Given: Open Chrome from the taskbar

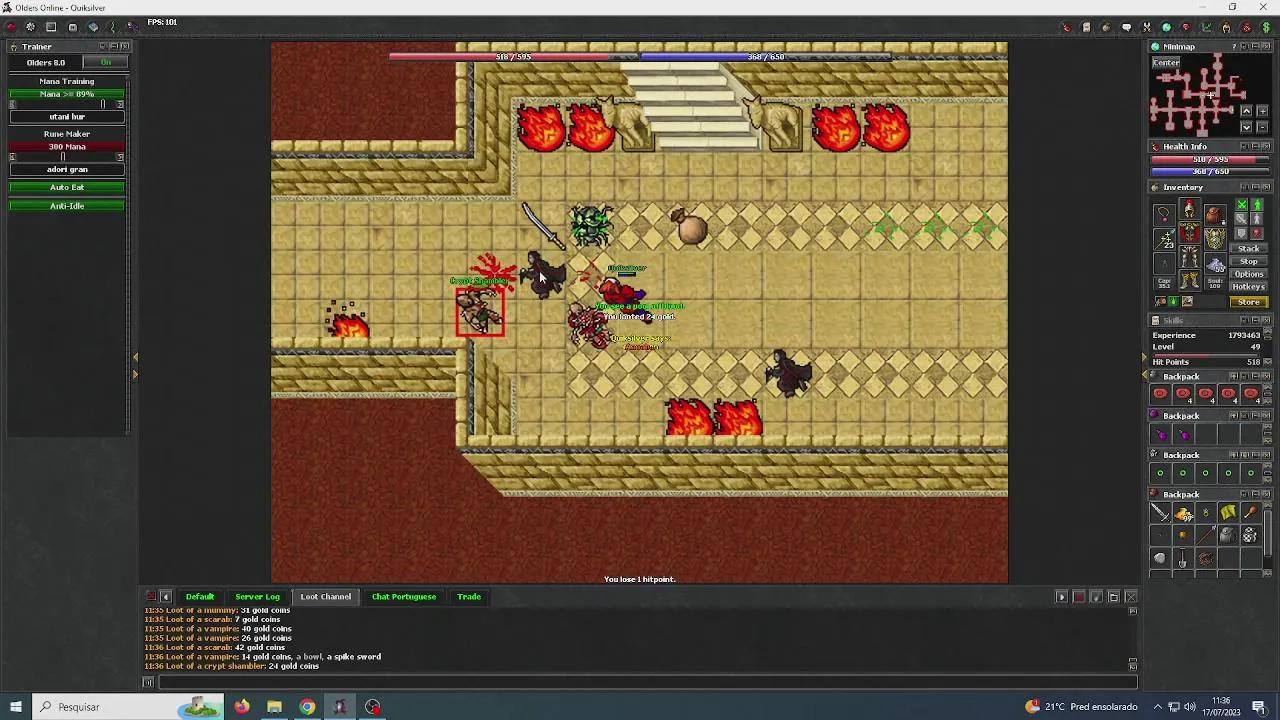Looking at the screenshot, I should click(x=307, y=707).
